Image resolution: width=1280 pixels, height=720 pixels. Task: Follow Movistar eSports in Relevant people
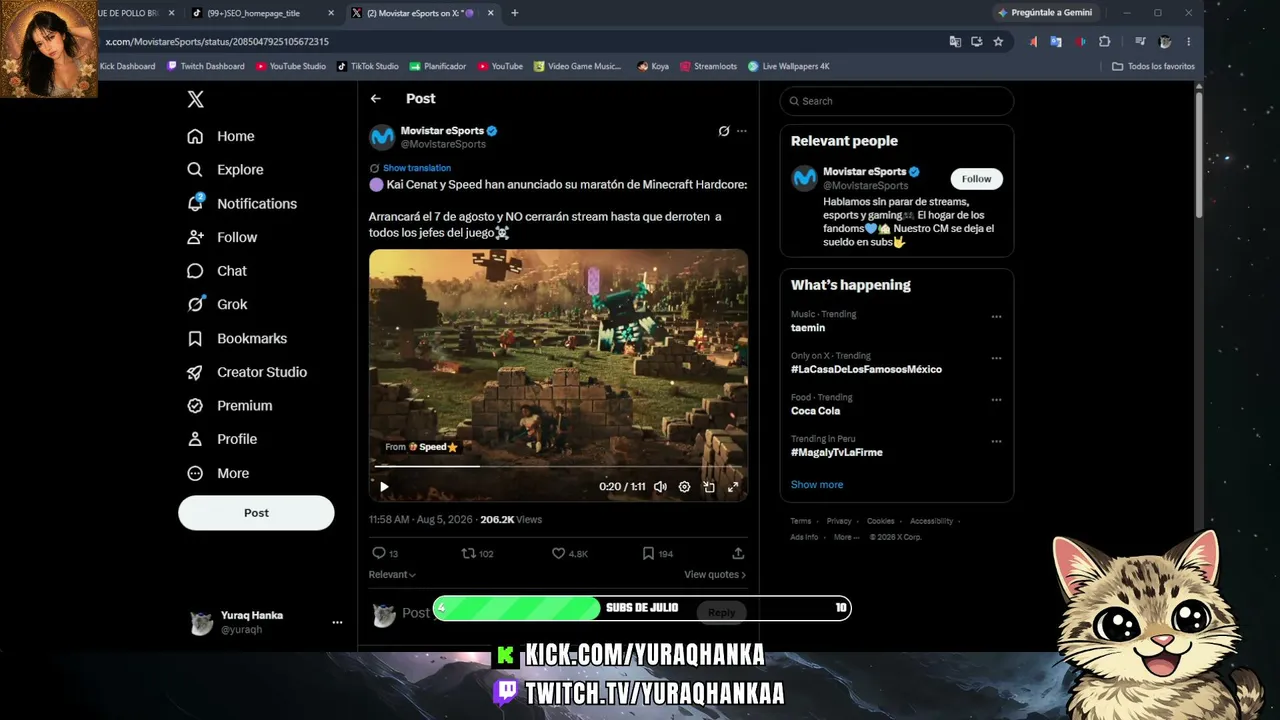pyautogui.click(x=976, y=179)
